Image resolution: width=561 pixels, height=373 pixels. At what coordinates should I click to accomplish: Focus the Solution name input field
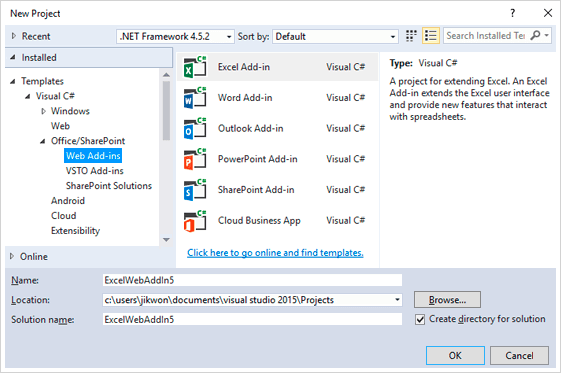[x=252, y=319]
